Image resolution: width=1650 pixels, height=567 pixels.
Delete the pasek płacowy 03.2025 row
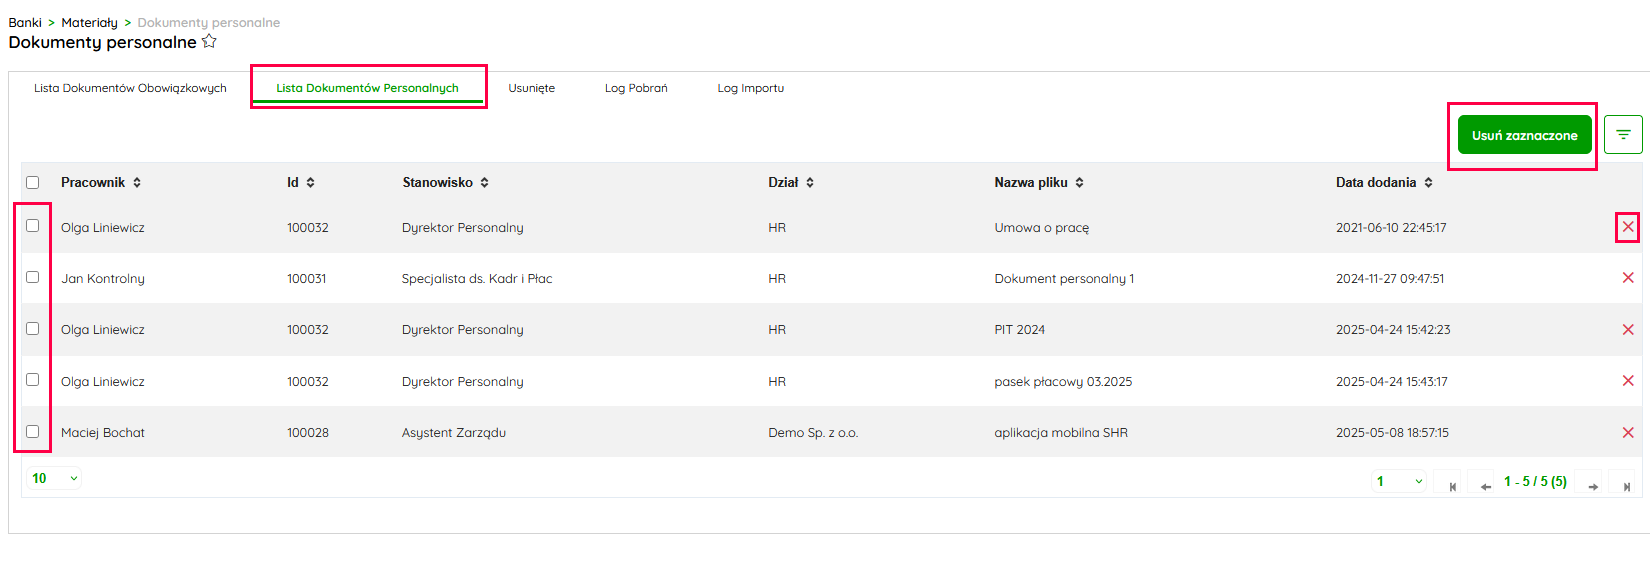1627,381
